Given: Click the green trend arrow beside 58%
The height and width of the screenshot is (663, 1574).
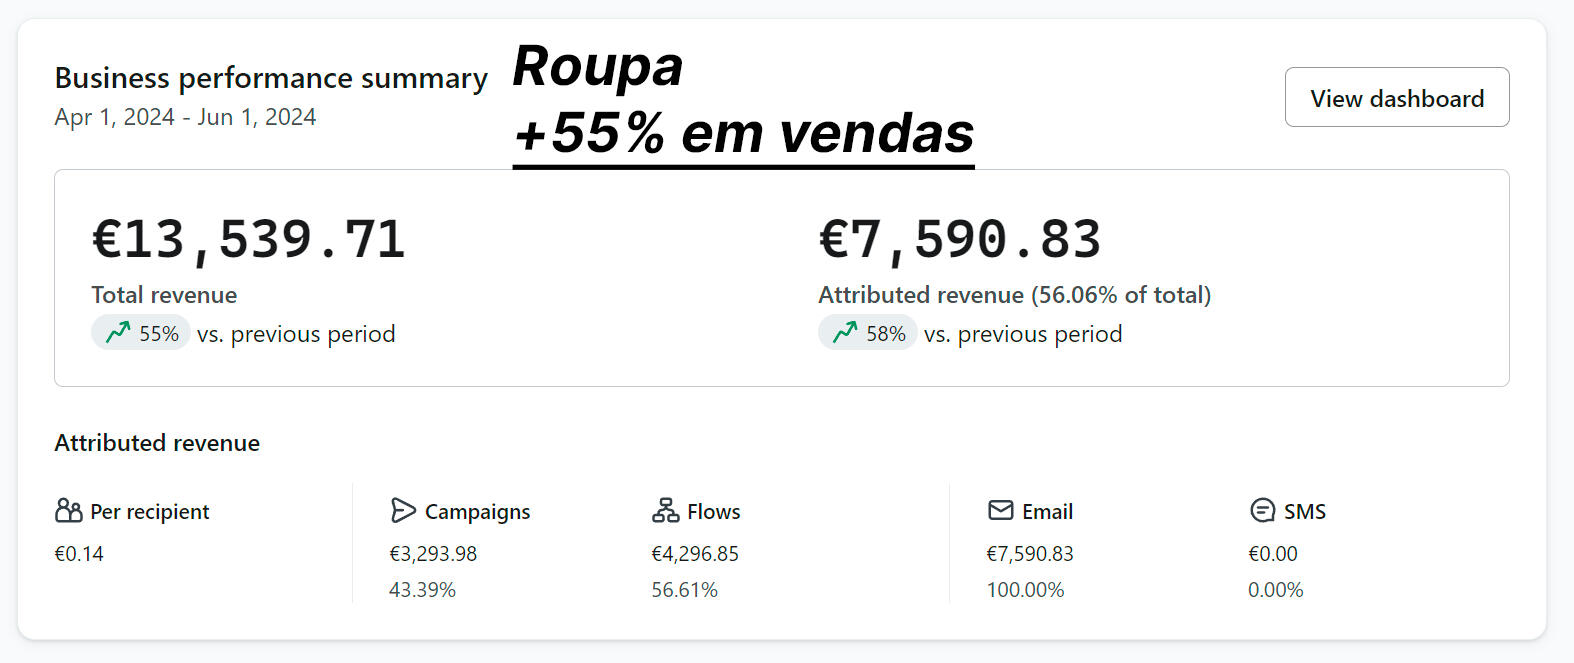Looking at the screenshot, I should (x=845, y=332).
